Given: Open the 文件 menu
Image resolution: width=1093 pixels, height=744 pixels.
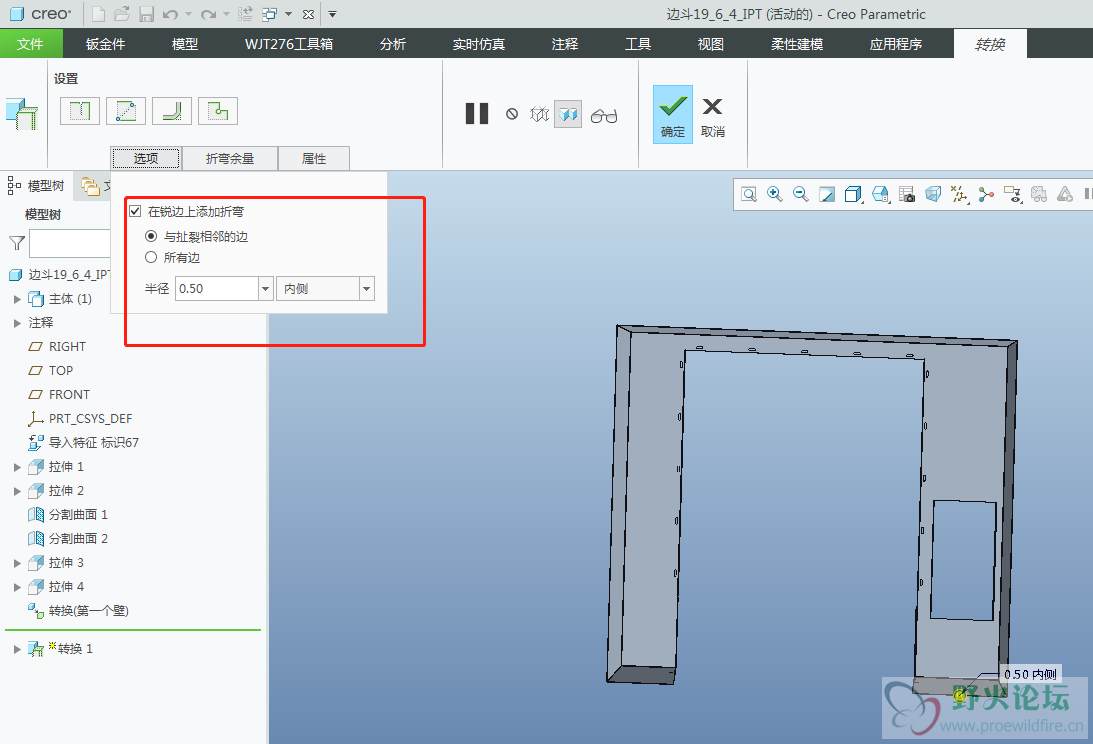Looking at the screenshot, I should pyautogui.click(x=31, y=44).
